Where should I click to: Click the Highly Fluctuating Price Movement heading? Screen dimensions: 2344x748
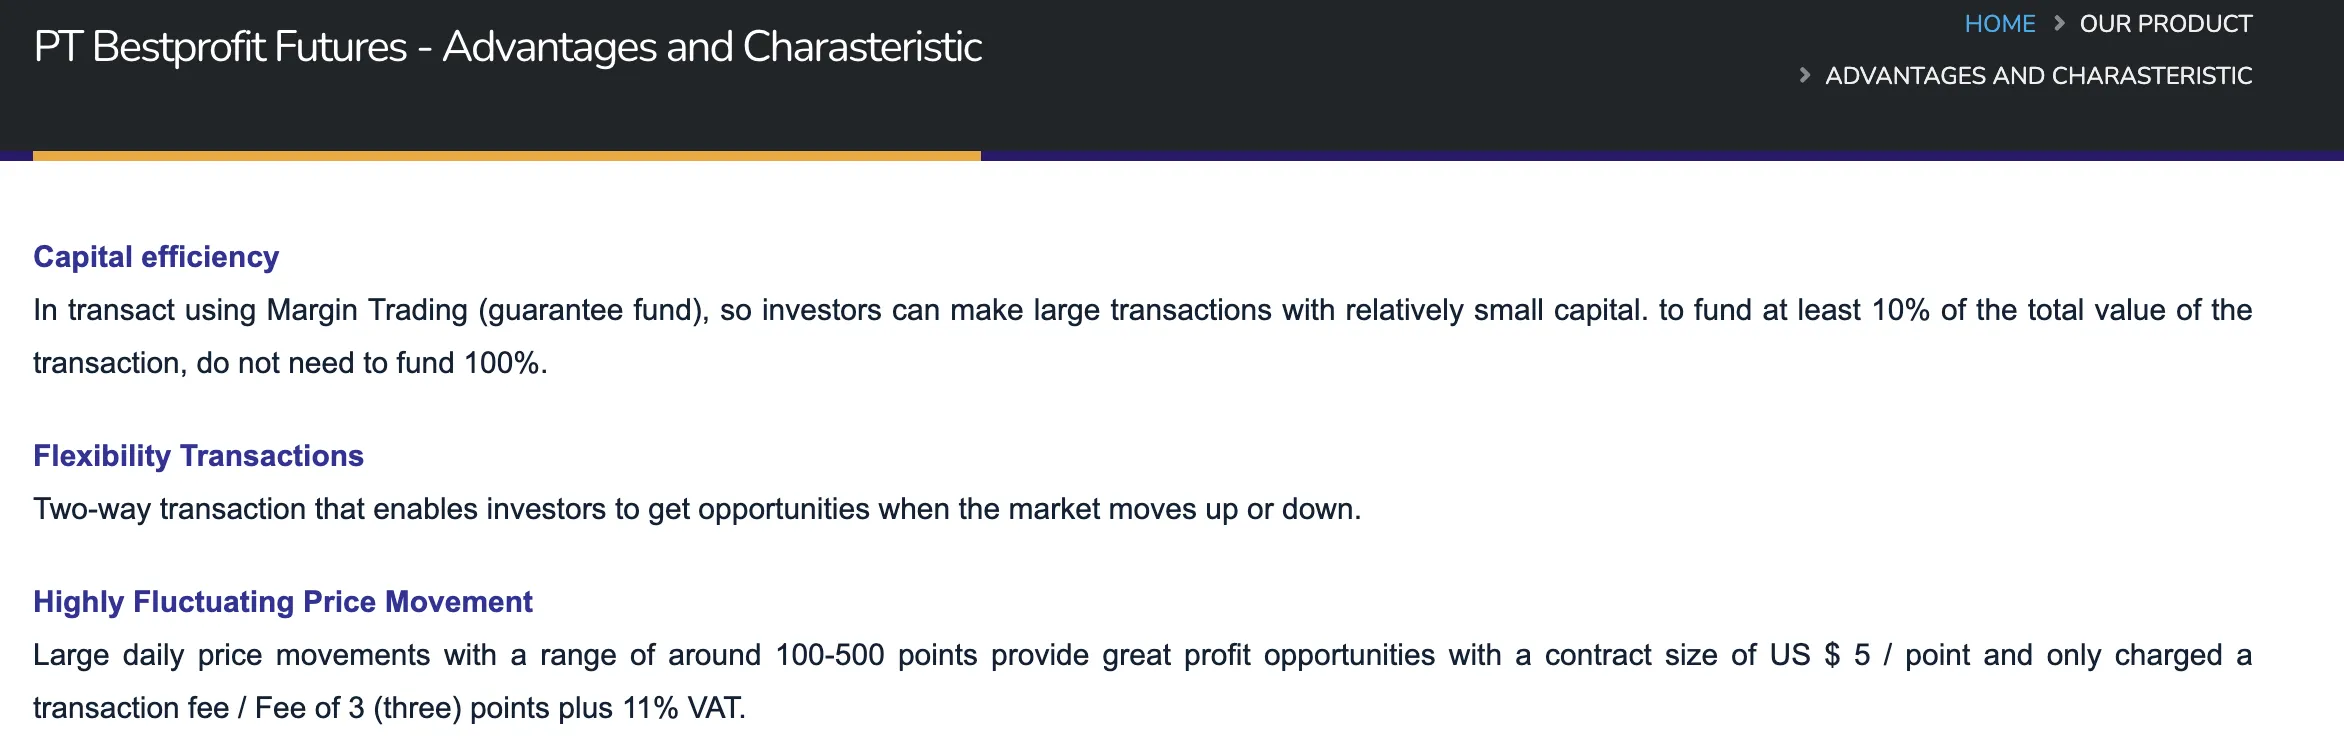click(x=283, y=602)
